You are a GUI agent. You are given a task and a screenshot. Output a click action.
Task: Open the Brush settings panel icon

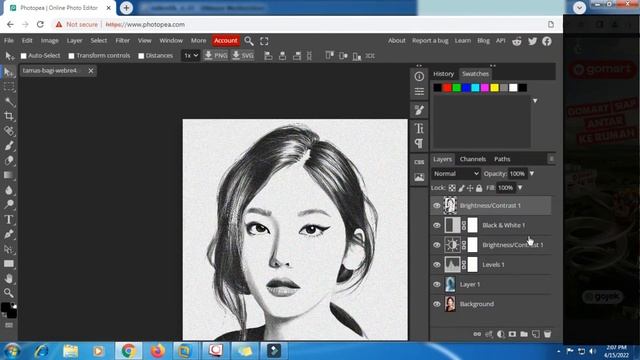tap(419, 110)
